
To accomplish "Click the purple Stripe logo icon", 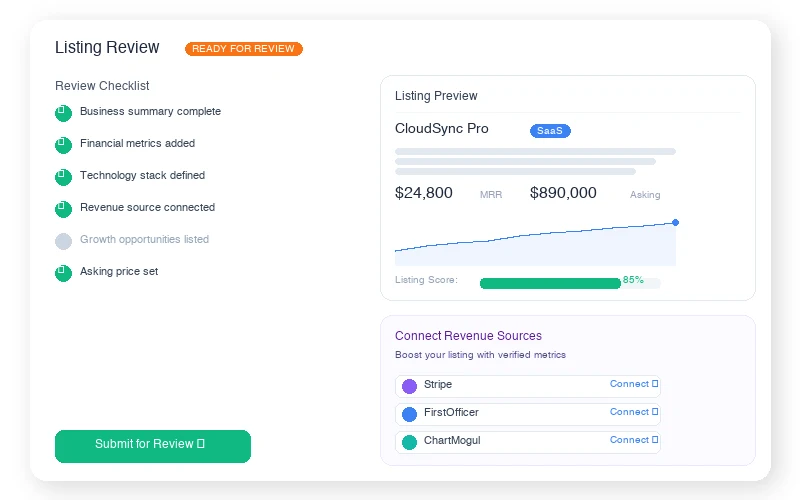I will 409,386.
